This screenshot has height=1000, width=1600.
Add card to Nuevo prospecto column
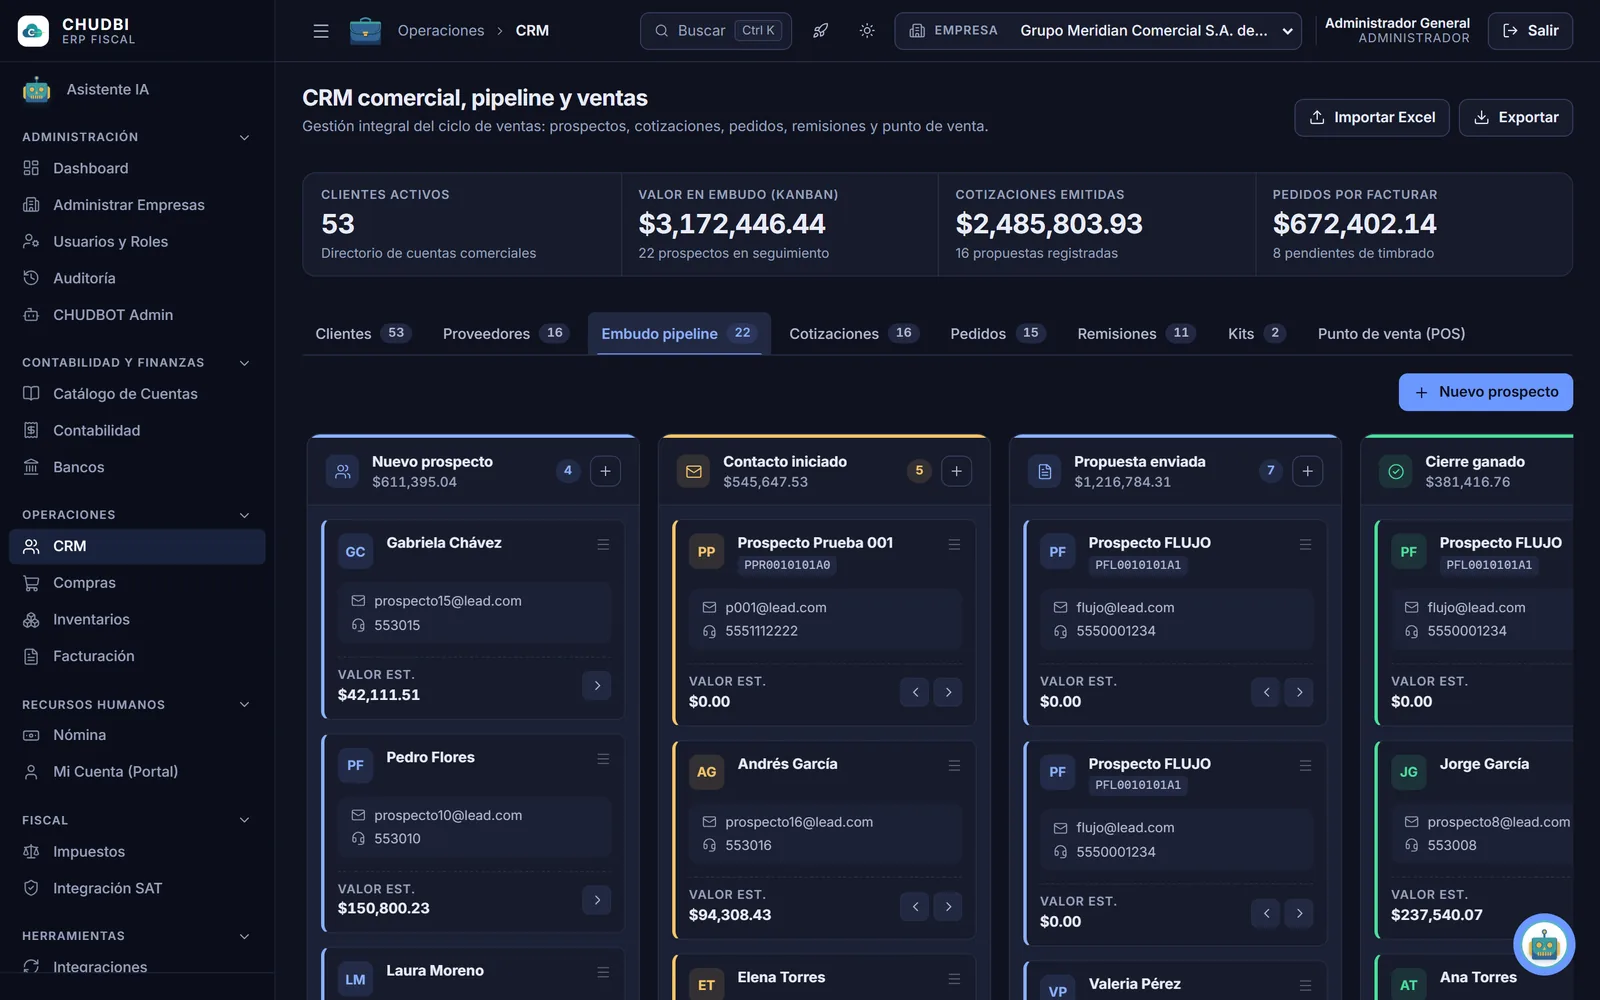605,471
